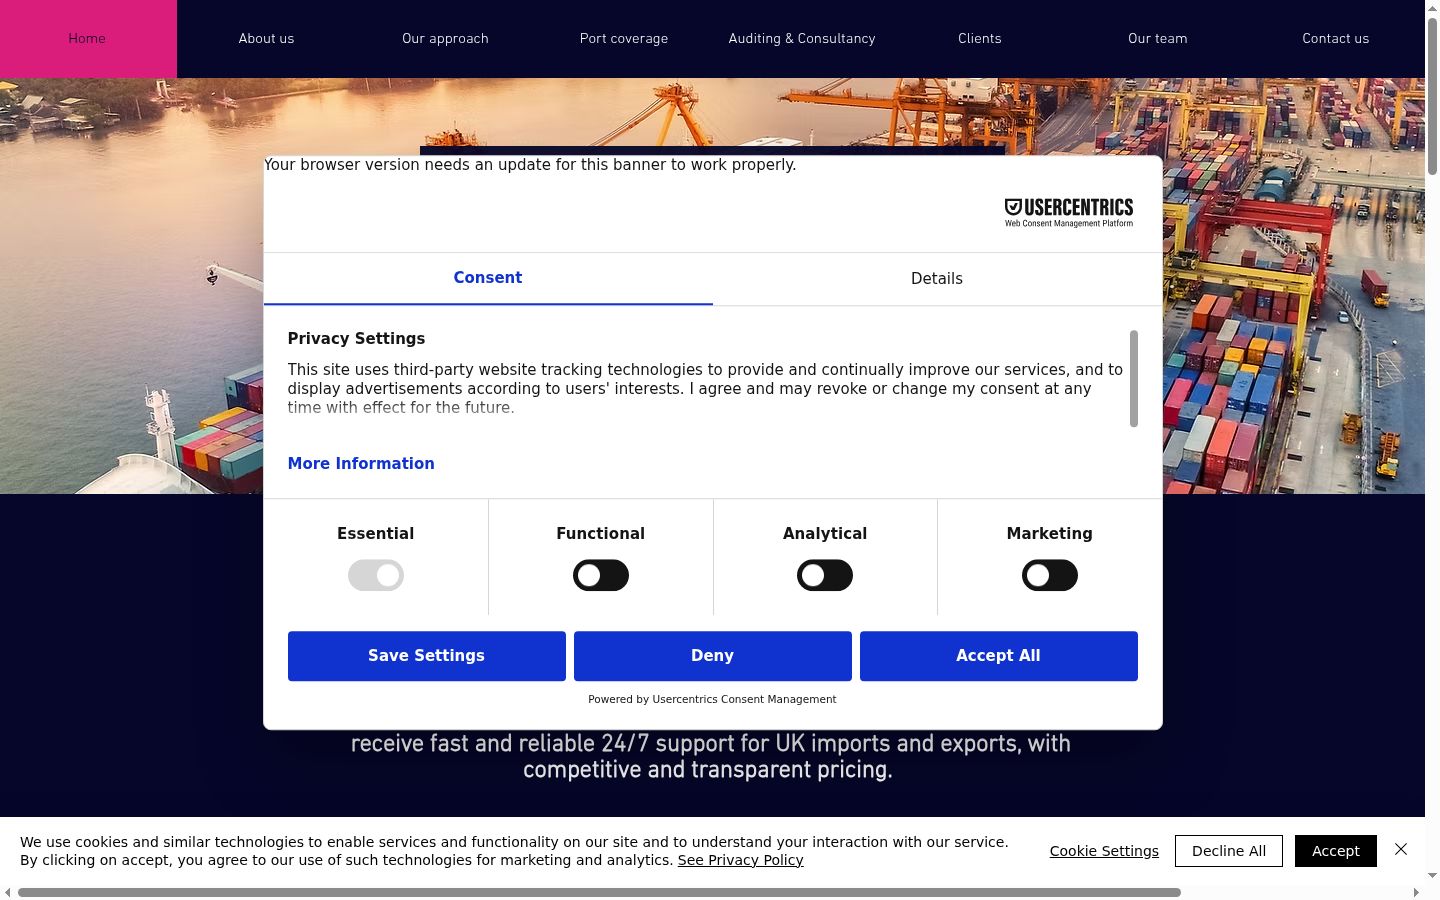The image size is (1440, 900).
Task: Visit the Our team page
Action: tap(1158, 39)
